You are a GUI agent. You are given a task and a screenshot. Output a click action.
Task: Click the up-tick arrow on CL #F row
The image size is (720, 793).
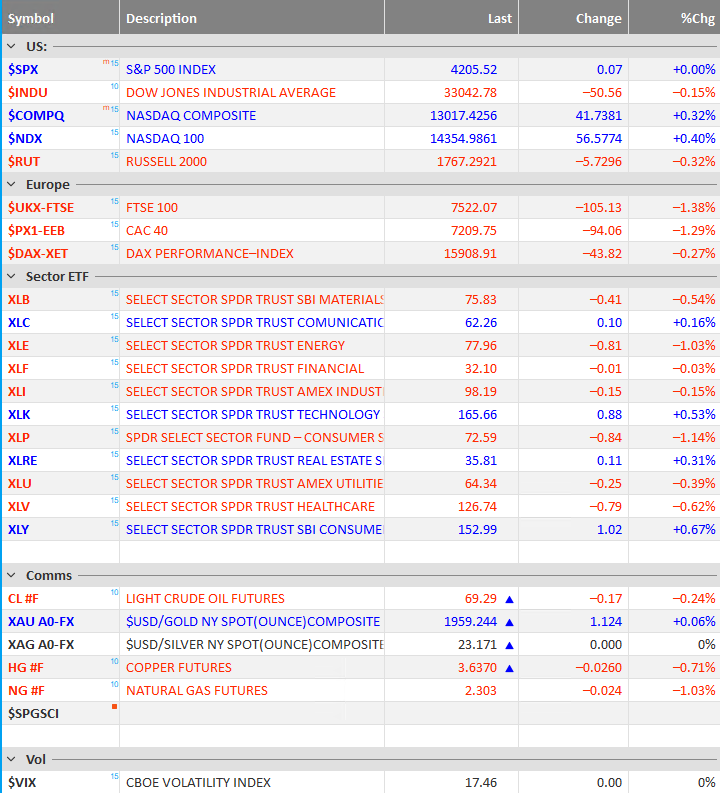tap(510, 599)
